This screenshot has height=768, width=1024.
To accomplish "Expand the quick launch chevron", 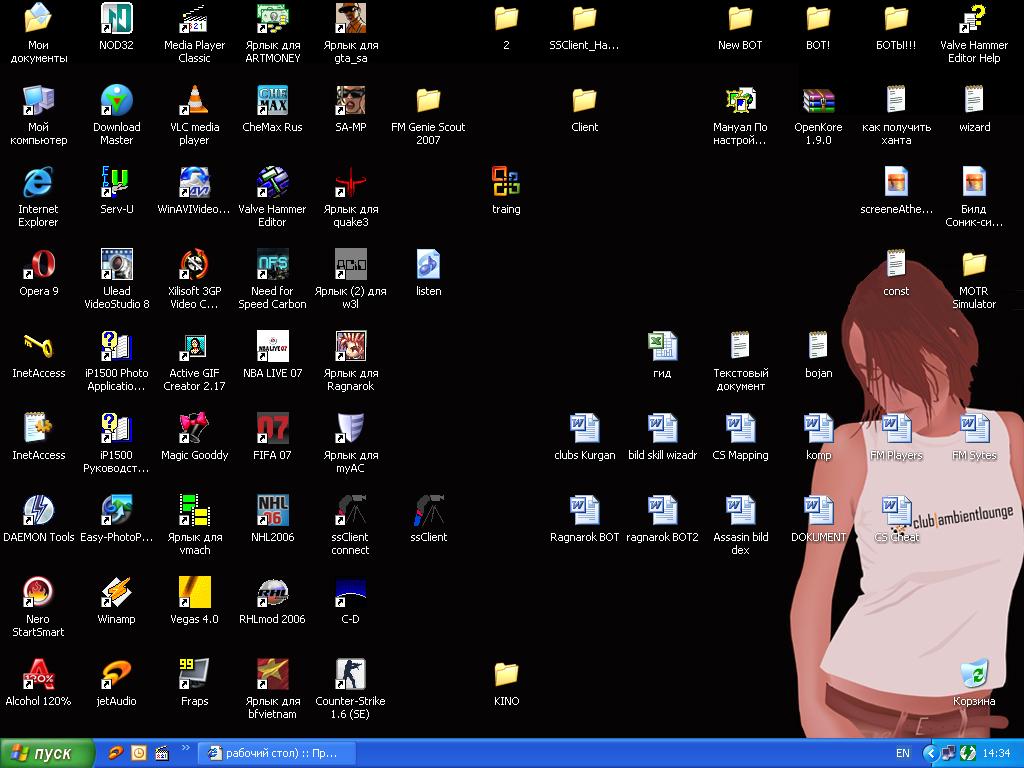I will click(x=185, y=748).
